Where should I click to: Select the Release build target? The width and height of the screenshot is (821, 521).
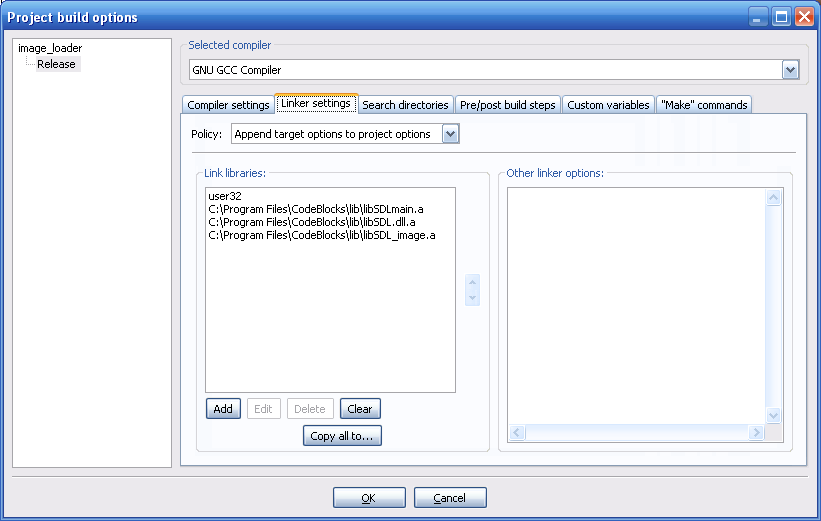[x=56, y=64]
